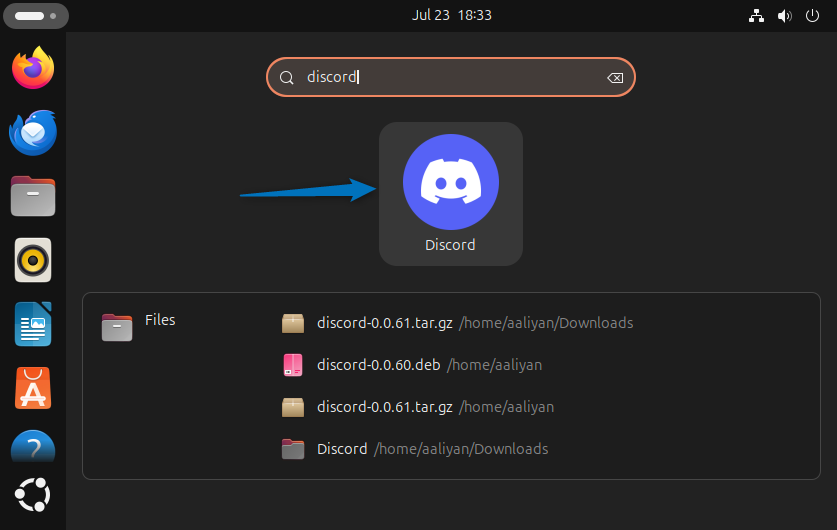837x530 pixels.
Task: Clear the search text with backspace icon
Action: [x=615, y=78]
